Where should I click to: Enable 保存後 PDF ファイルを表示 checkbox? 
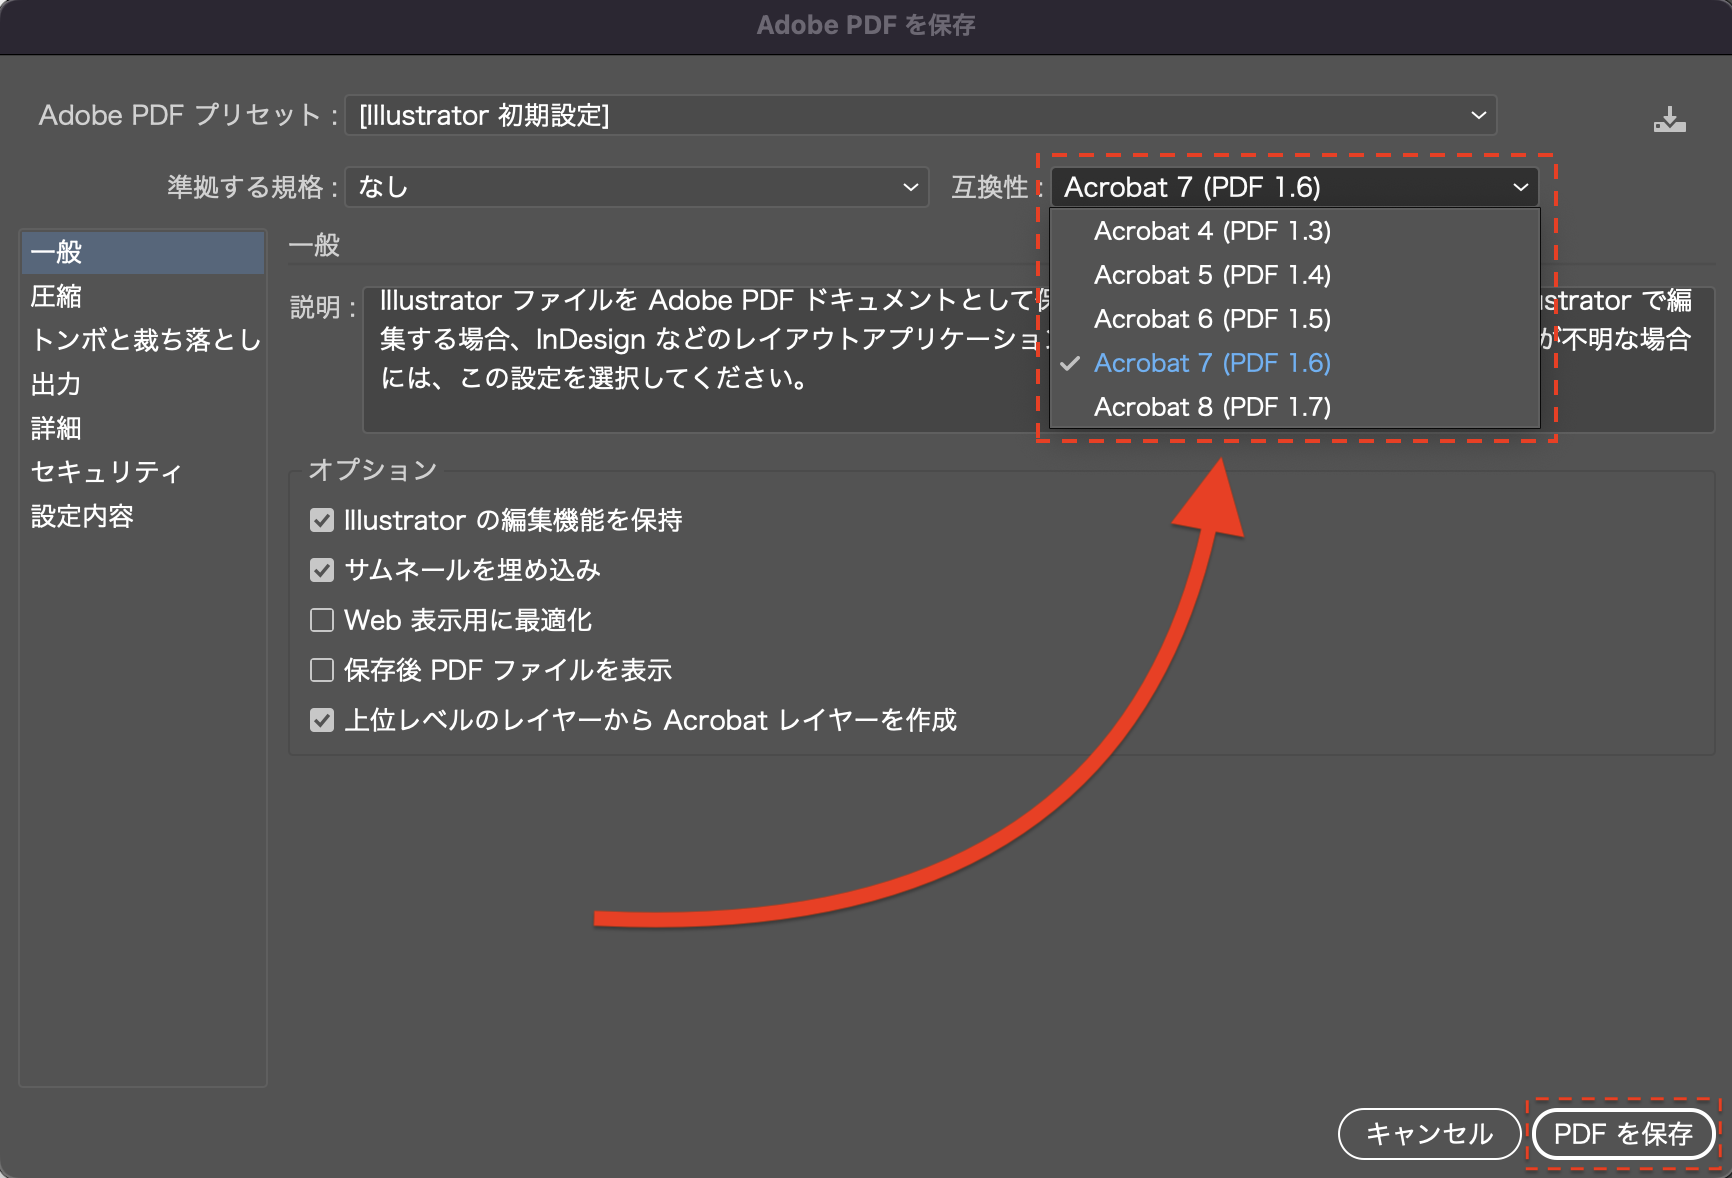coord(322,670)
